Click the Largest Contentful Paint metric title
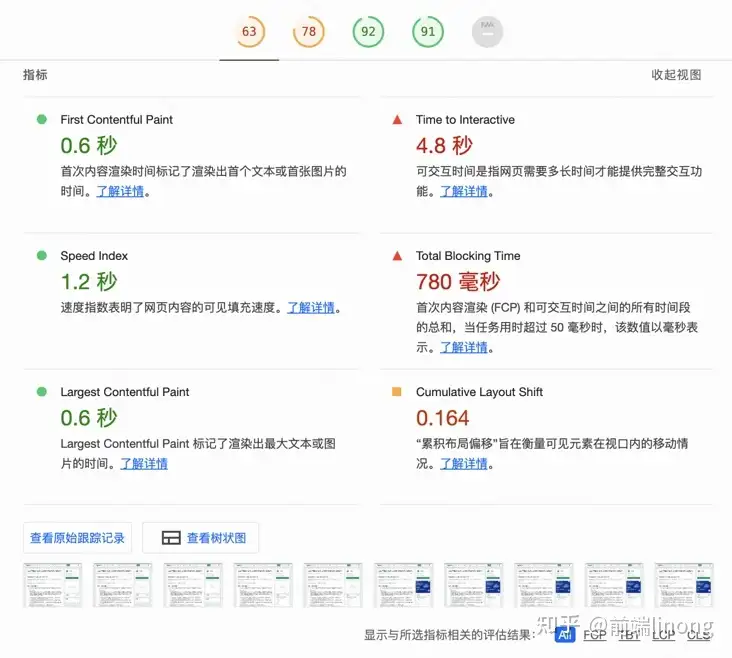Viewport: 732px width, 658px height. coord(125,392)
